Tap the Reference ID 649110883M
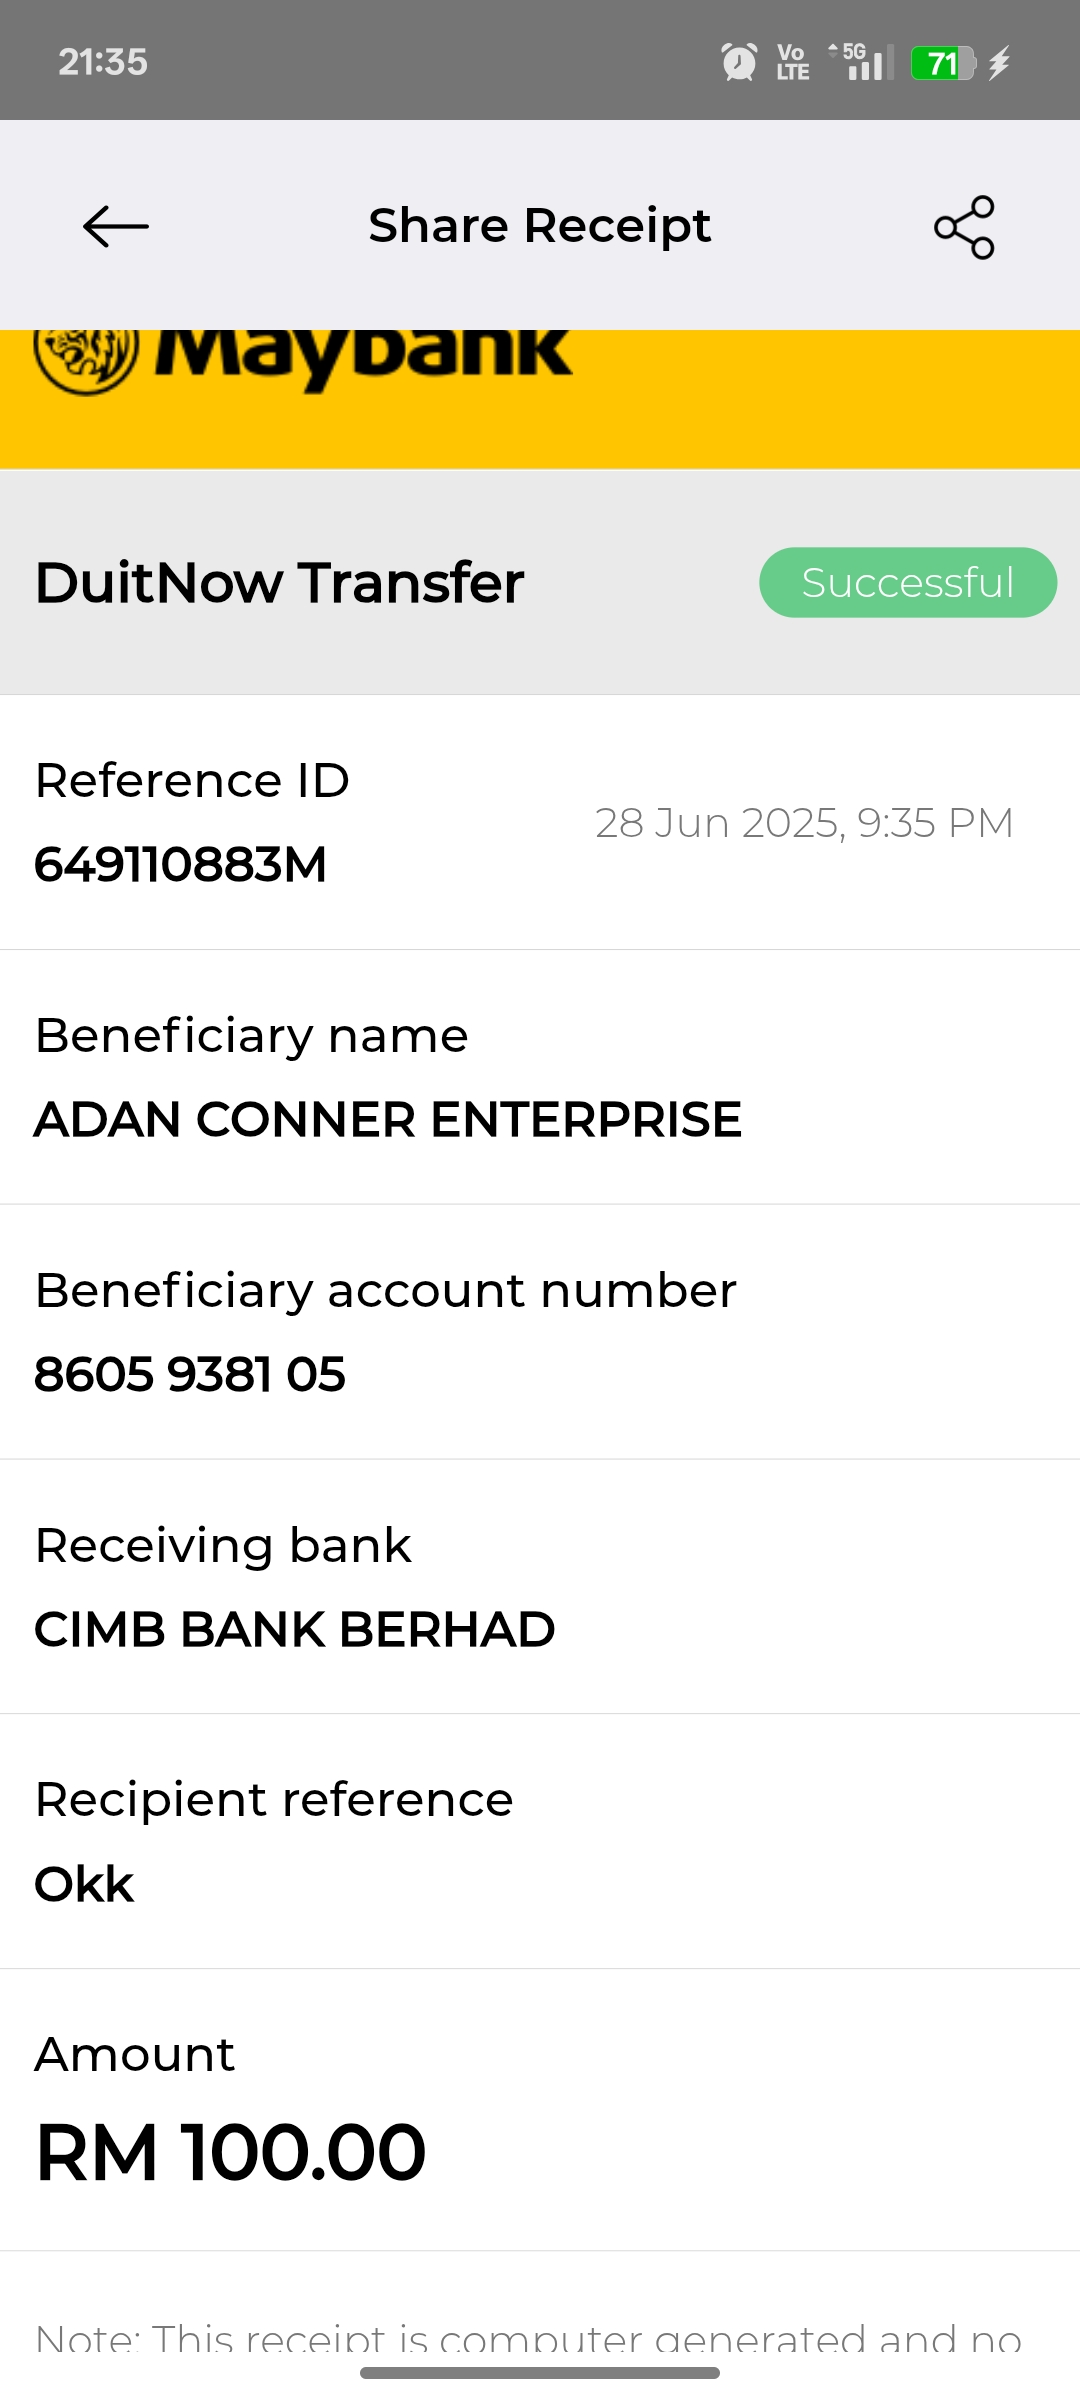1080x2400 pixels. point(181,864)
